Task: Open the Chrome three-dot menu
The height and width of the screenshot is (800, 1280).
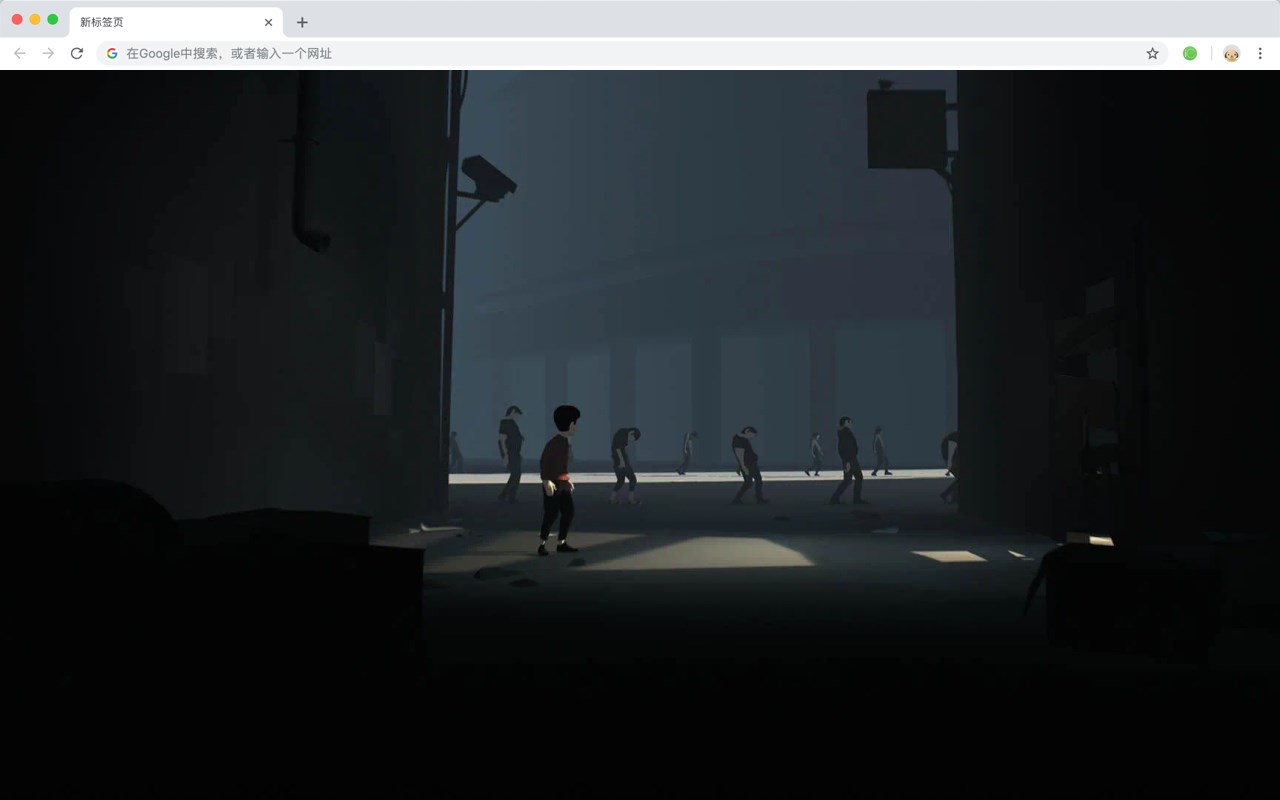Action: pos(1260,53)
